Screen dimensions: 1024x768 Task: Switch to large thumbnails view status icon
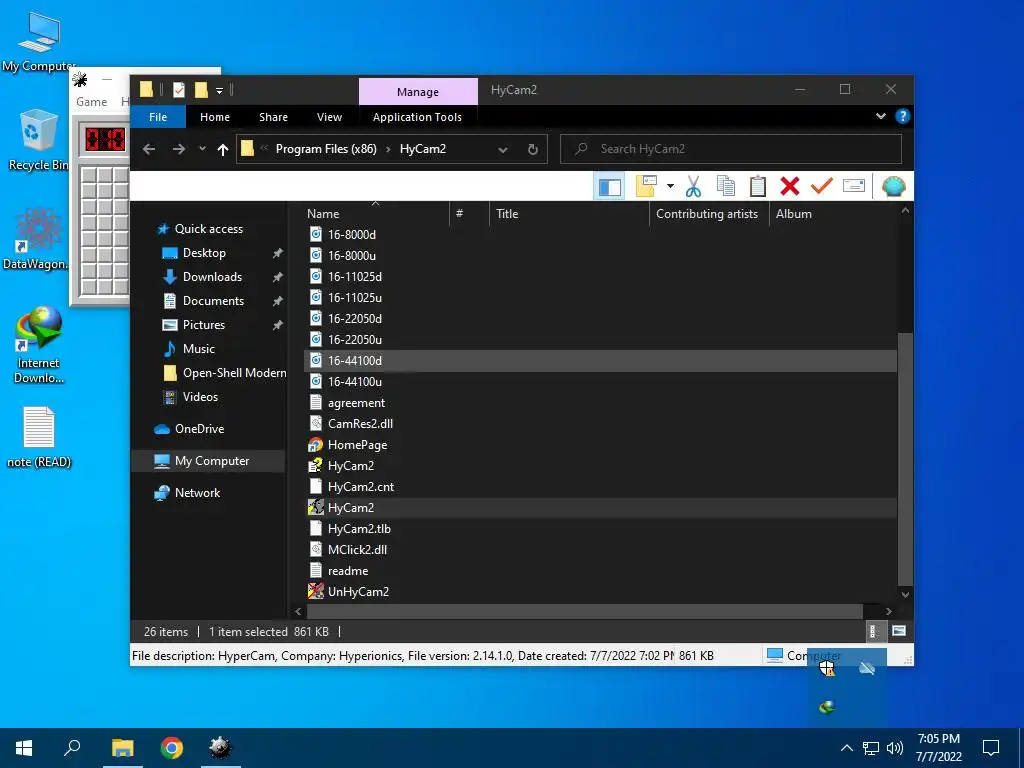899,631
